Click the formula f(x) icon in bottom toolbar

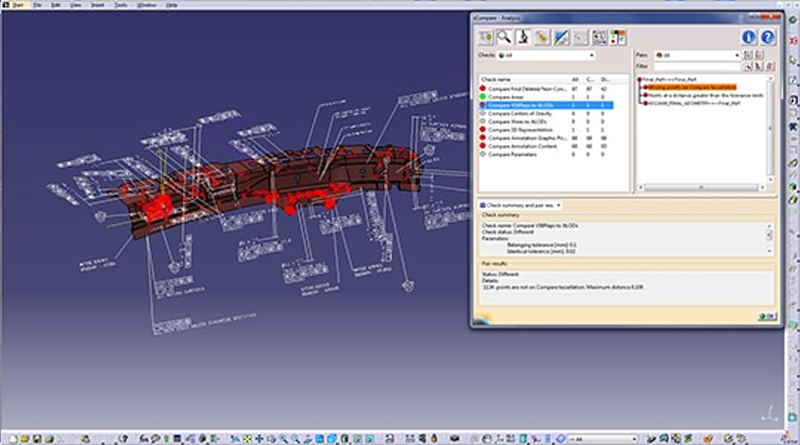pos(144,438)
